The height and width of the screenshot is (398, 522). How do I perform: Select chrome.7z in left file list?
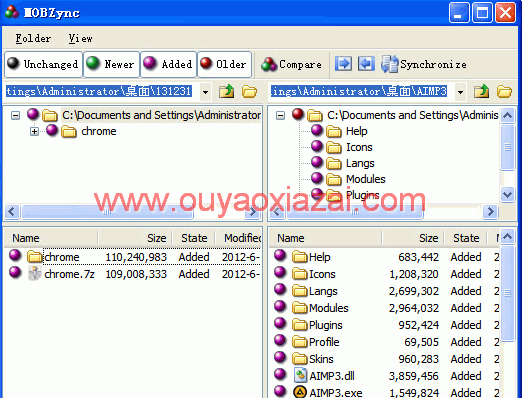(69, 274)
